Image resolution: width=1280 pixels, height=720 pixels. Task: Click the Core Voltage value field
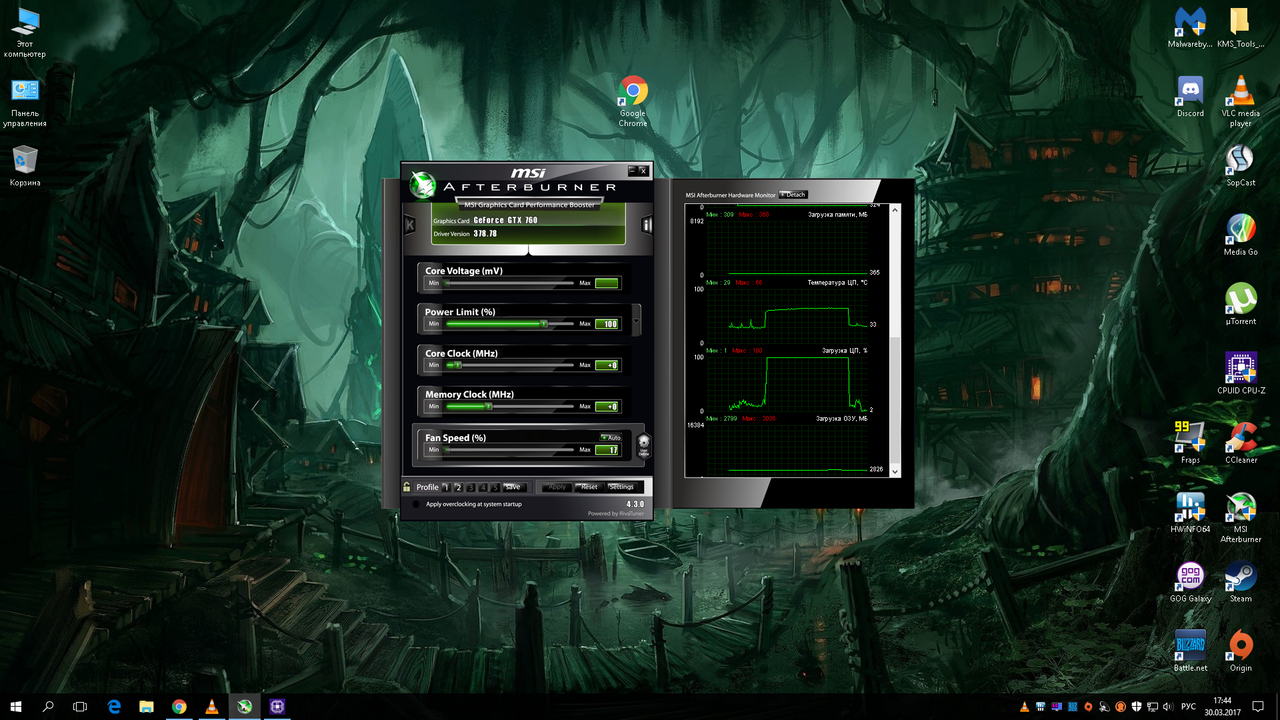tap(607, 283)
